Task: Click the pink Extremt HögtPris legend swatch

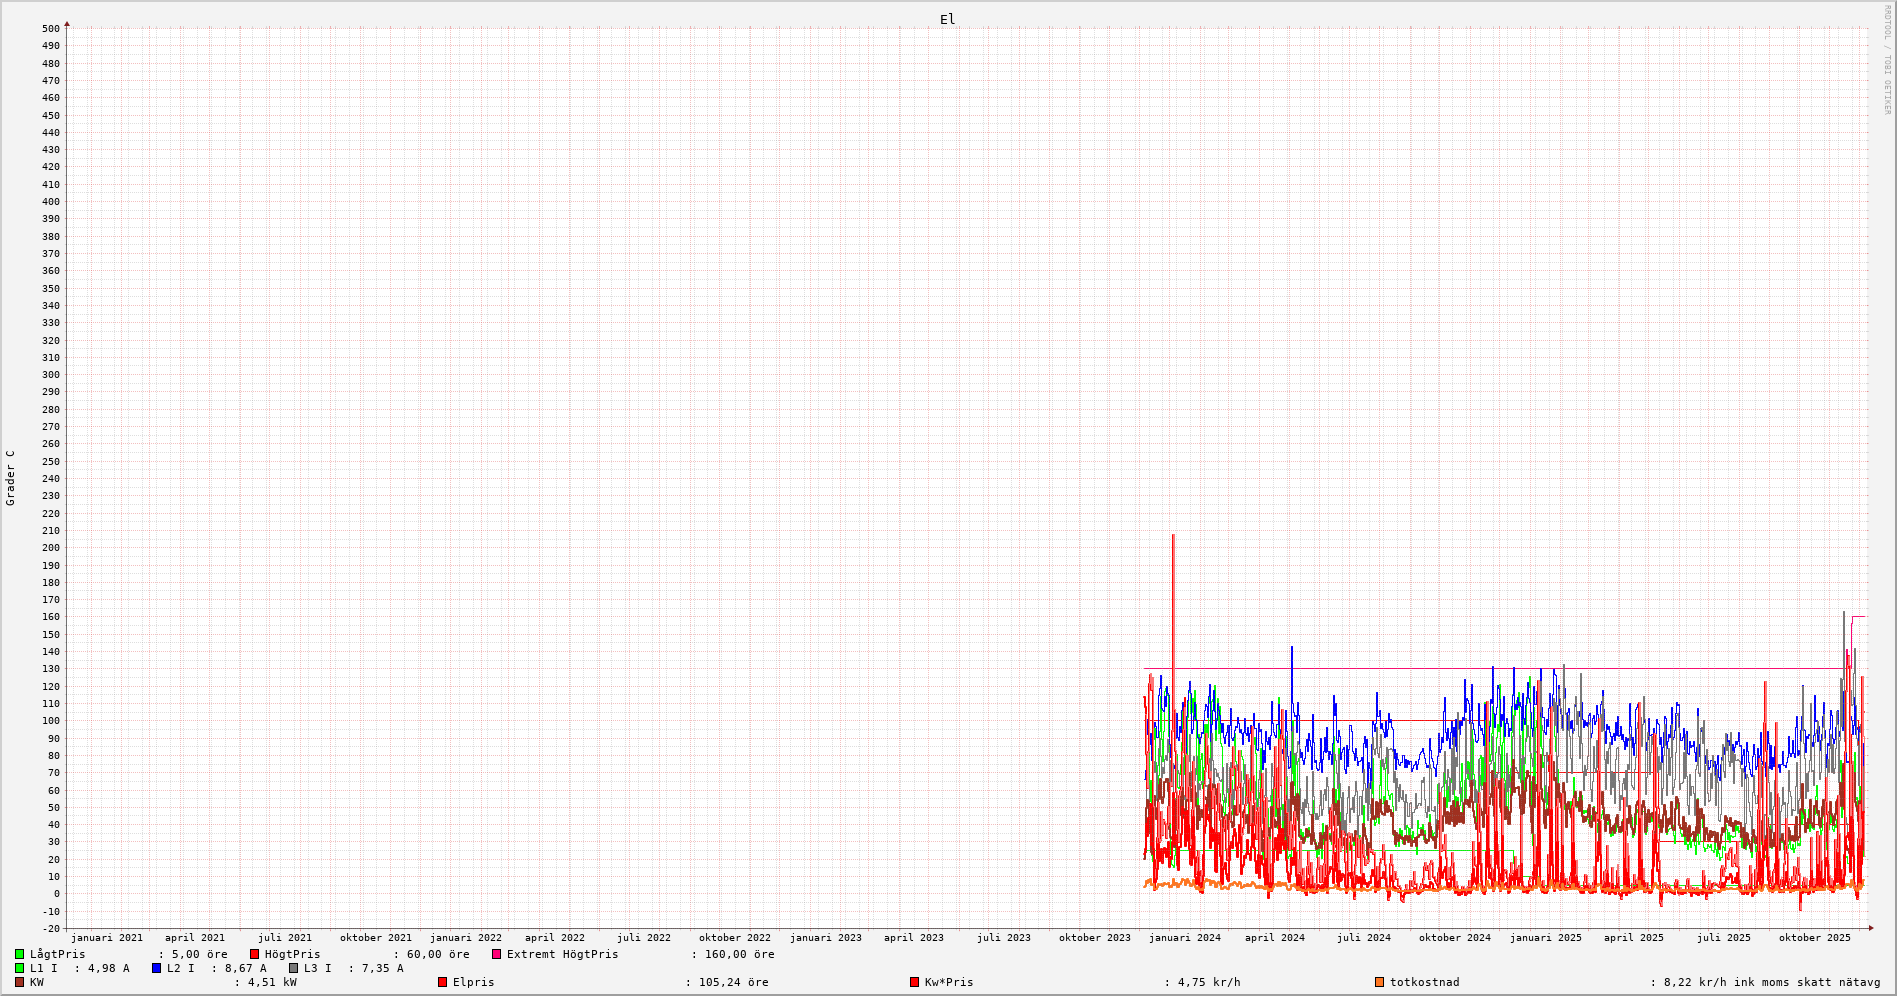Action: click(496, 954)
